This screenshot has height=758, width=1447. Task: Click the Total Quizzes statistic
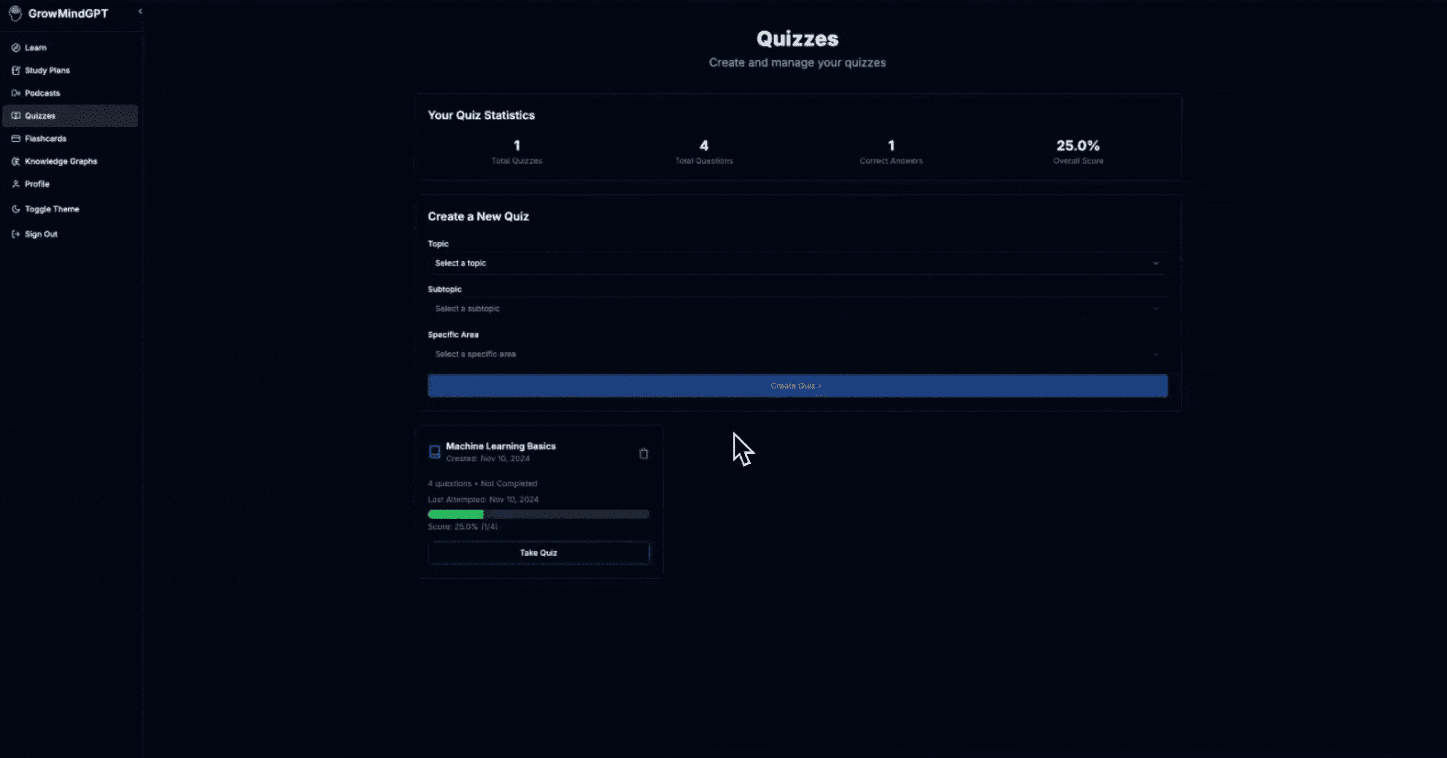click(517, 152)
